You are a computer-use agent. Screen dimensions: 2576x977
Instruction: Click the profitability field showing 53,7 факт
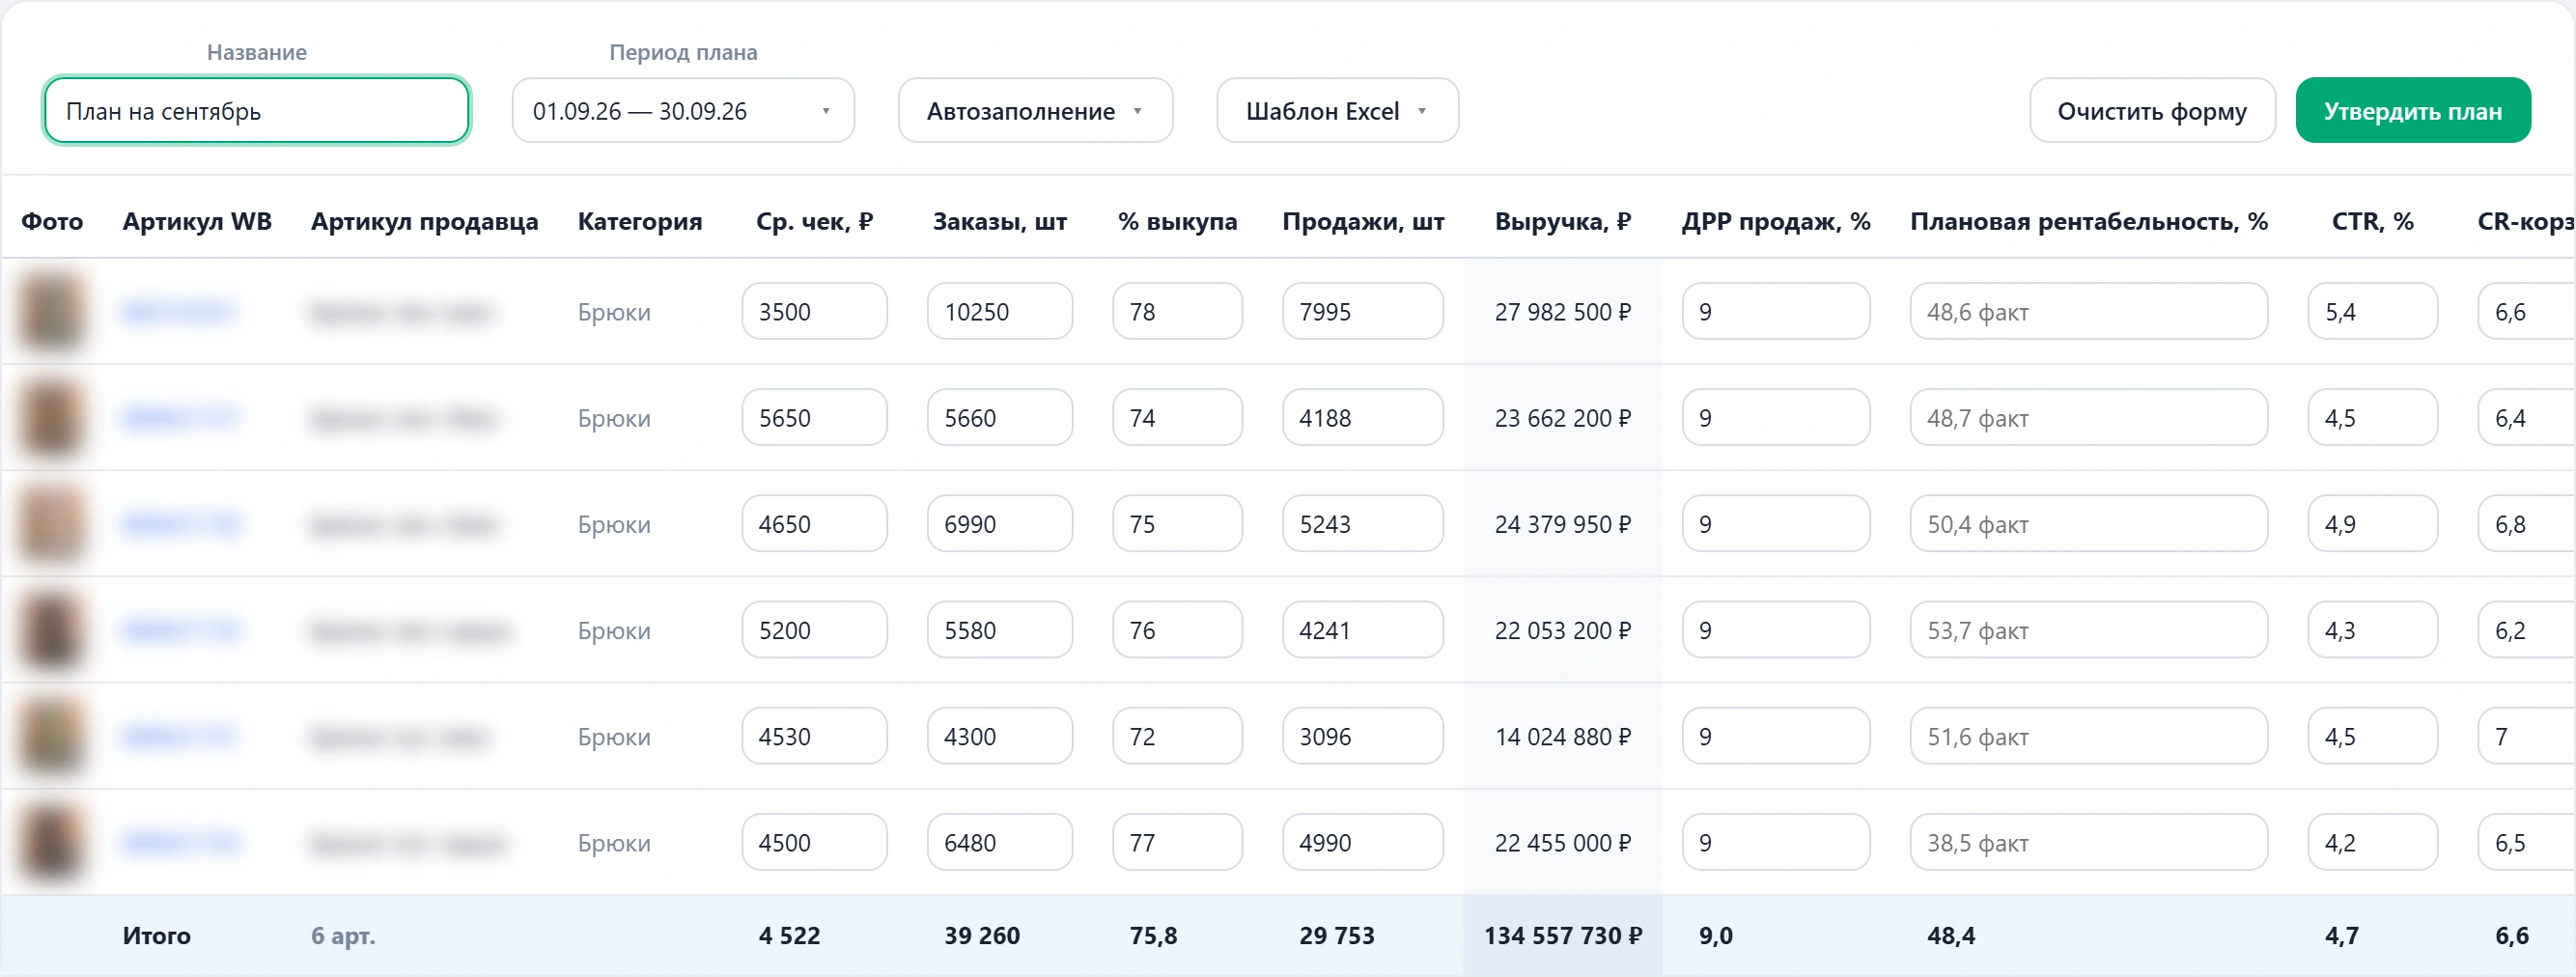[x=2089, y=631]
